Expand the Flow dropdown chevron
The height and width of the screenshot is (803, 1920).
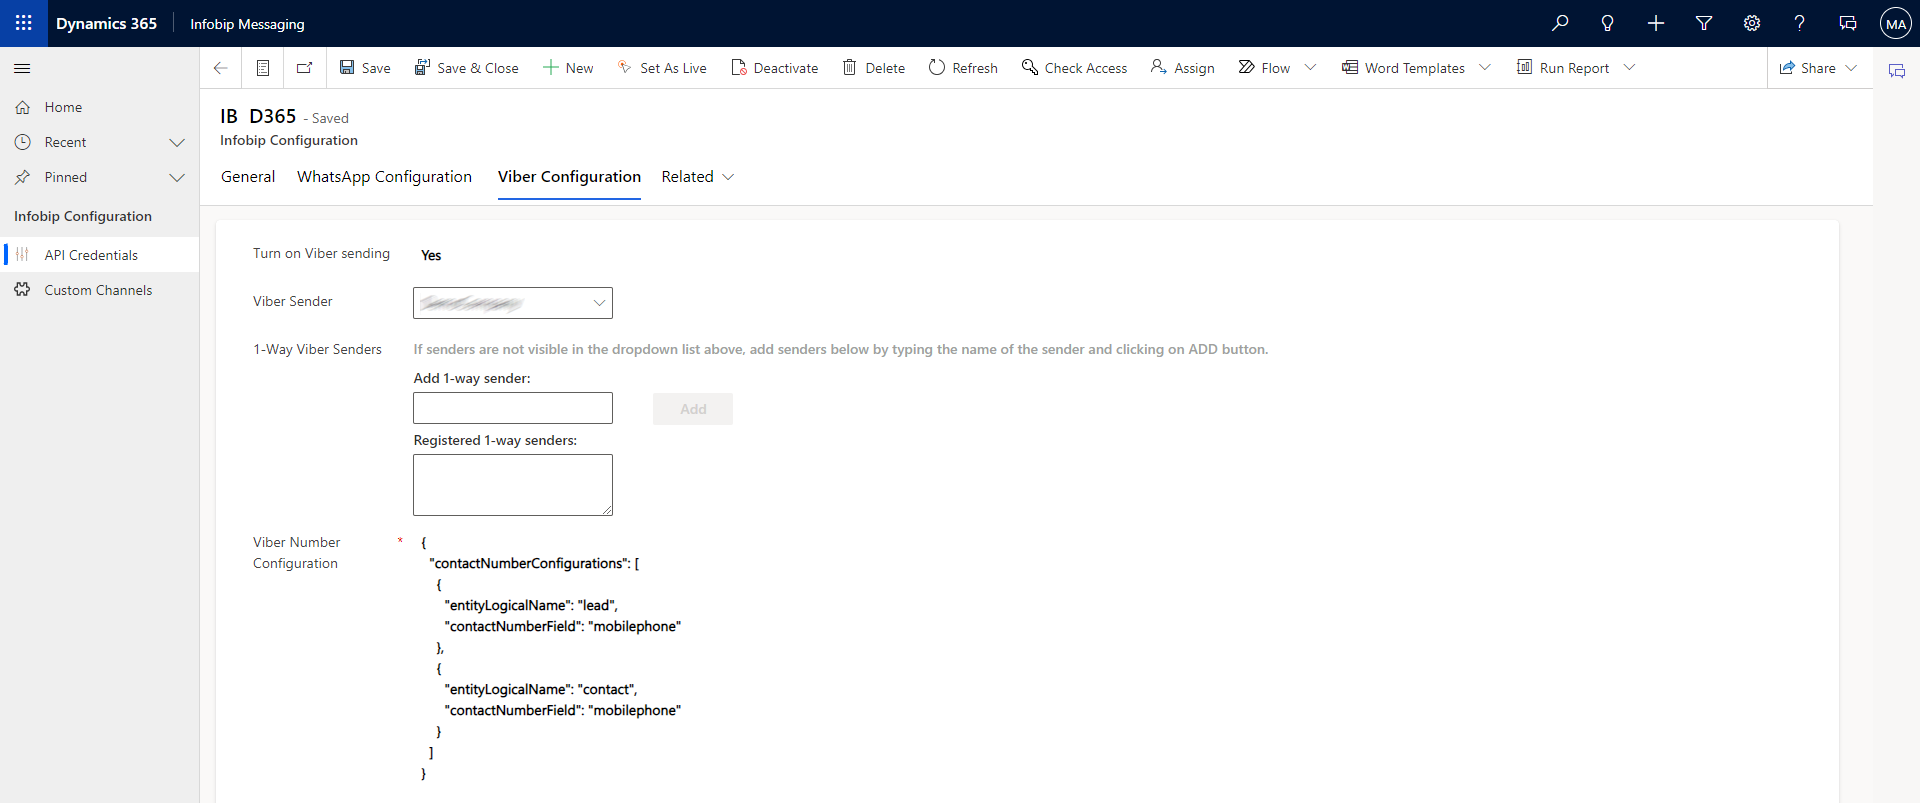pos(1310,68)
